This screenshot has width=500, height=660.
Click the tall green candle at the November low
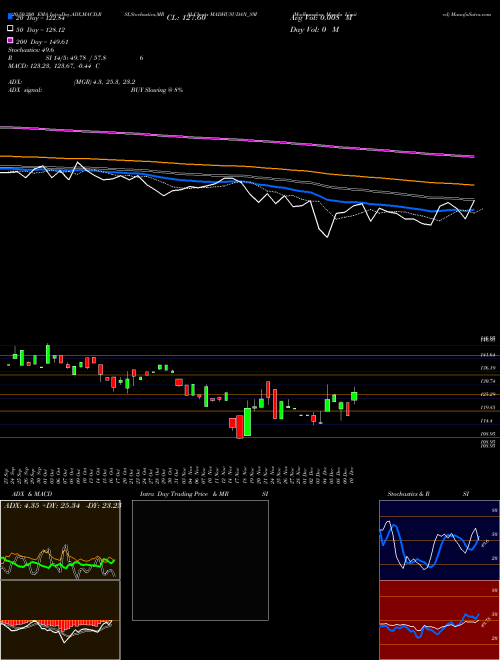coord(247,422)
